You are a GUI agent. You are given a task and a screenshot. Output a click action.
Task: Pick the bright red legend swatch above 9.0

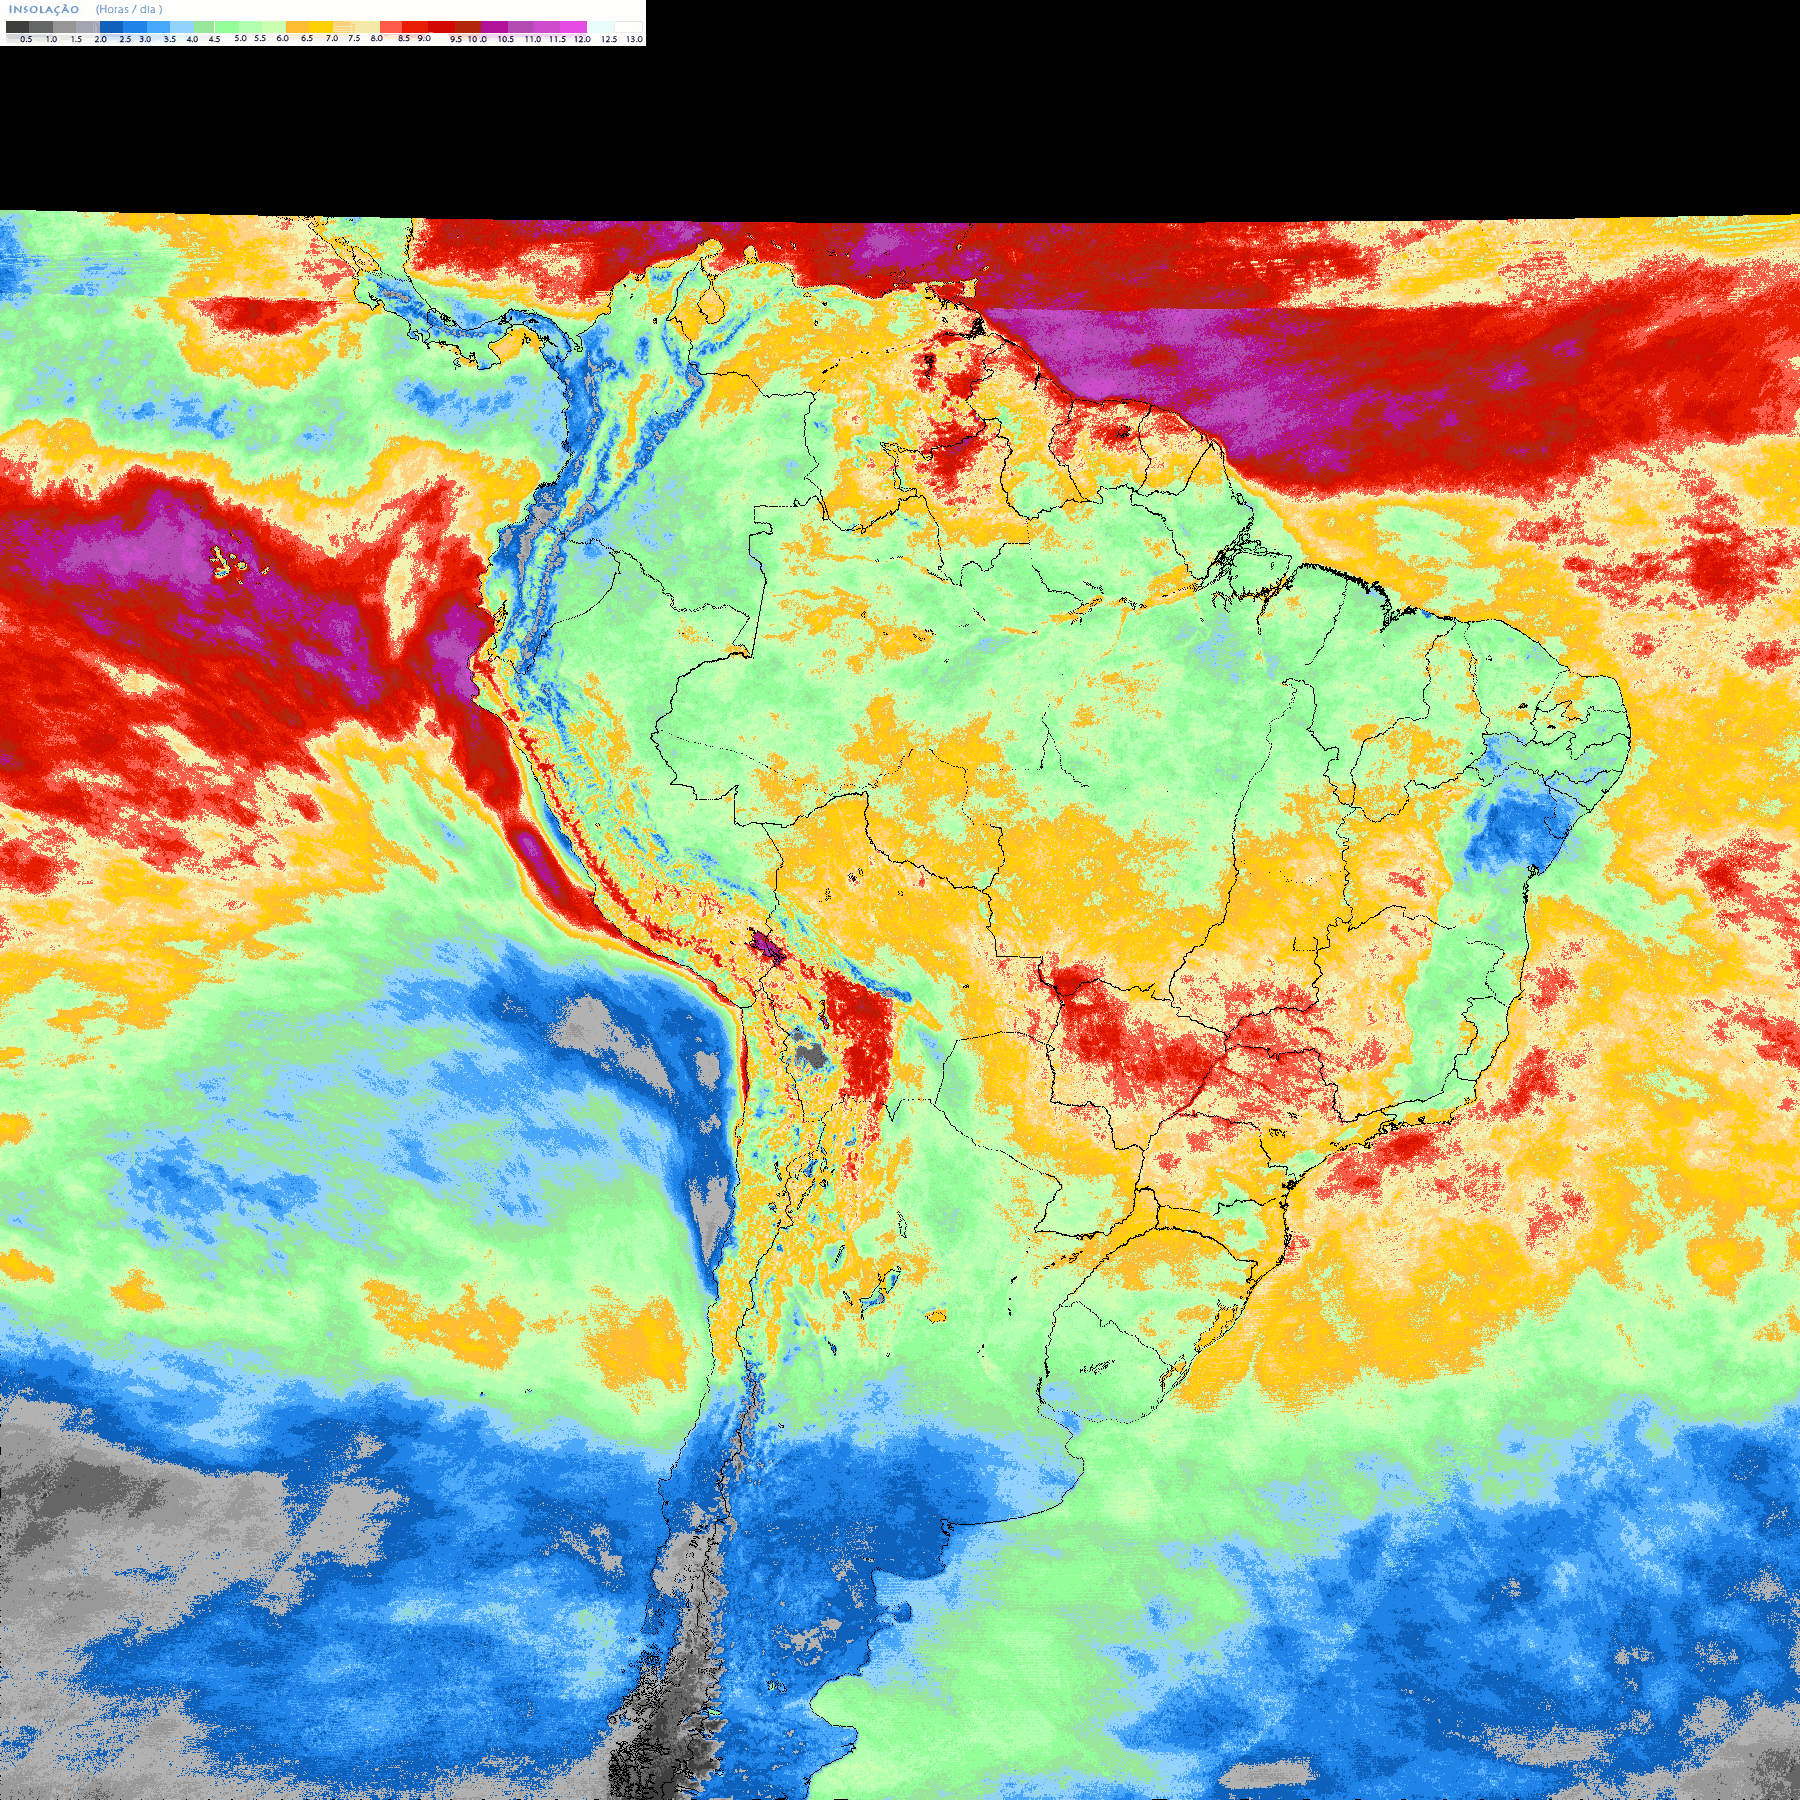tap(415, 27)
